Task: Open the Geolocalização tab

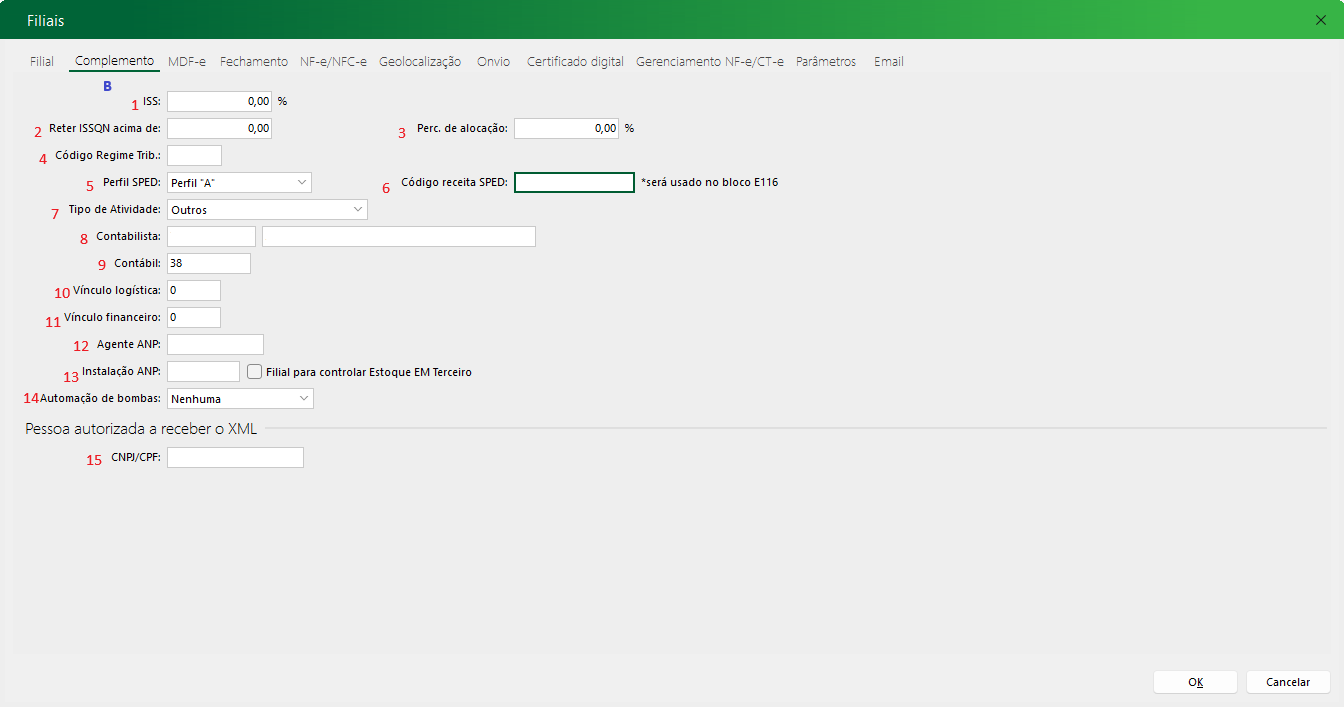Action: [x=420, y=62]
